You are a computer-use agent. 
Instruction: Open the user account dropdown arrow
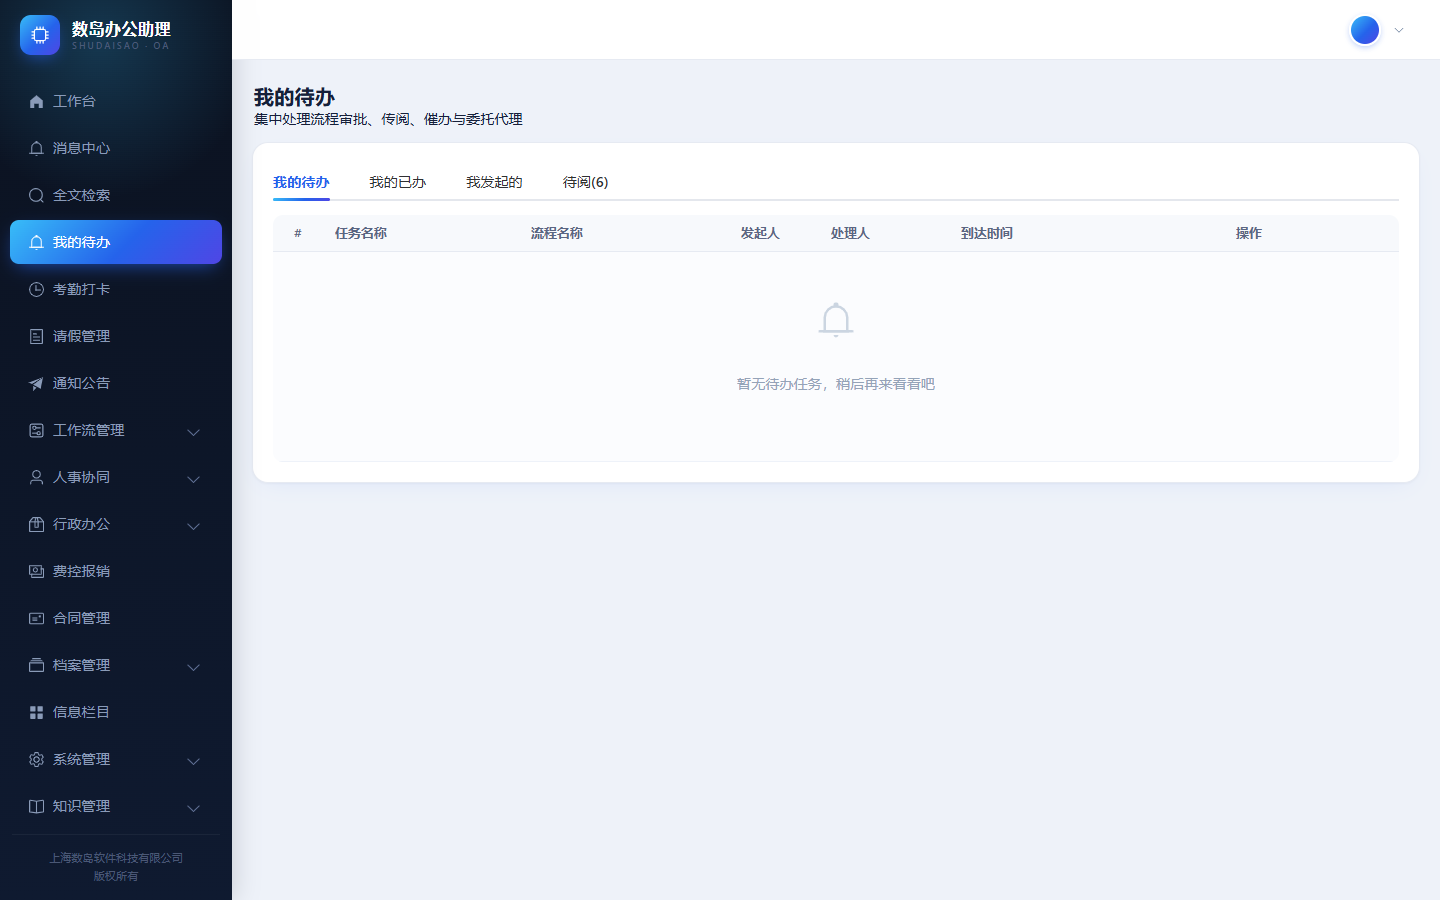coord(1399,30)
